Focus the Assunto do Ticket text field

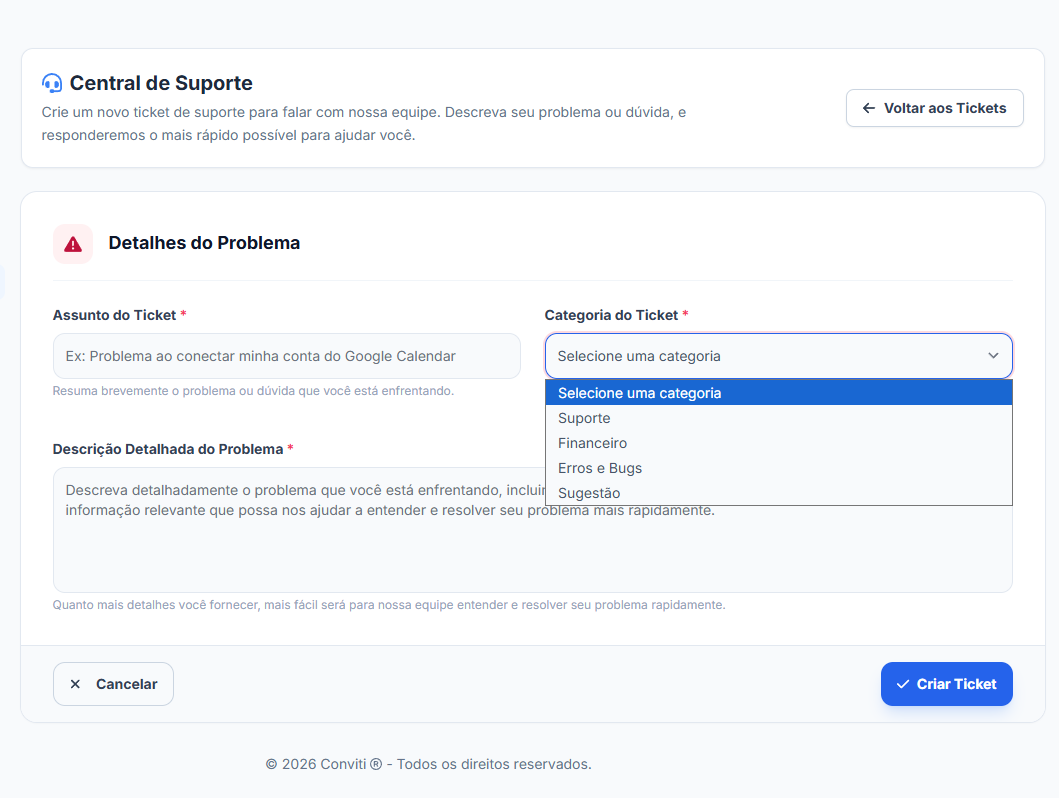[286, 356]
